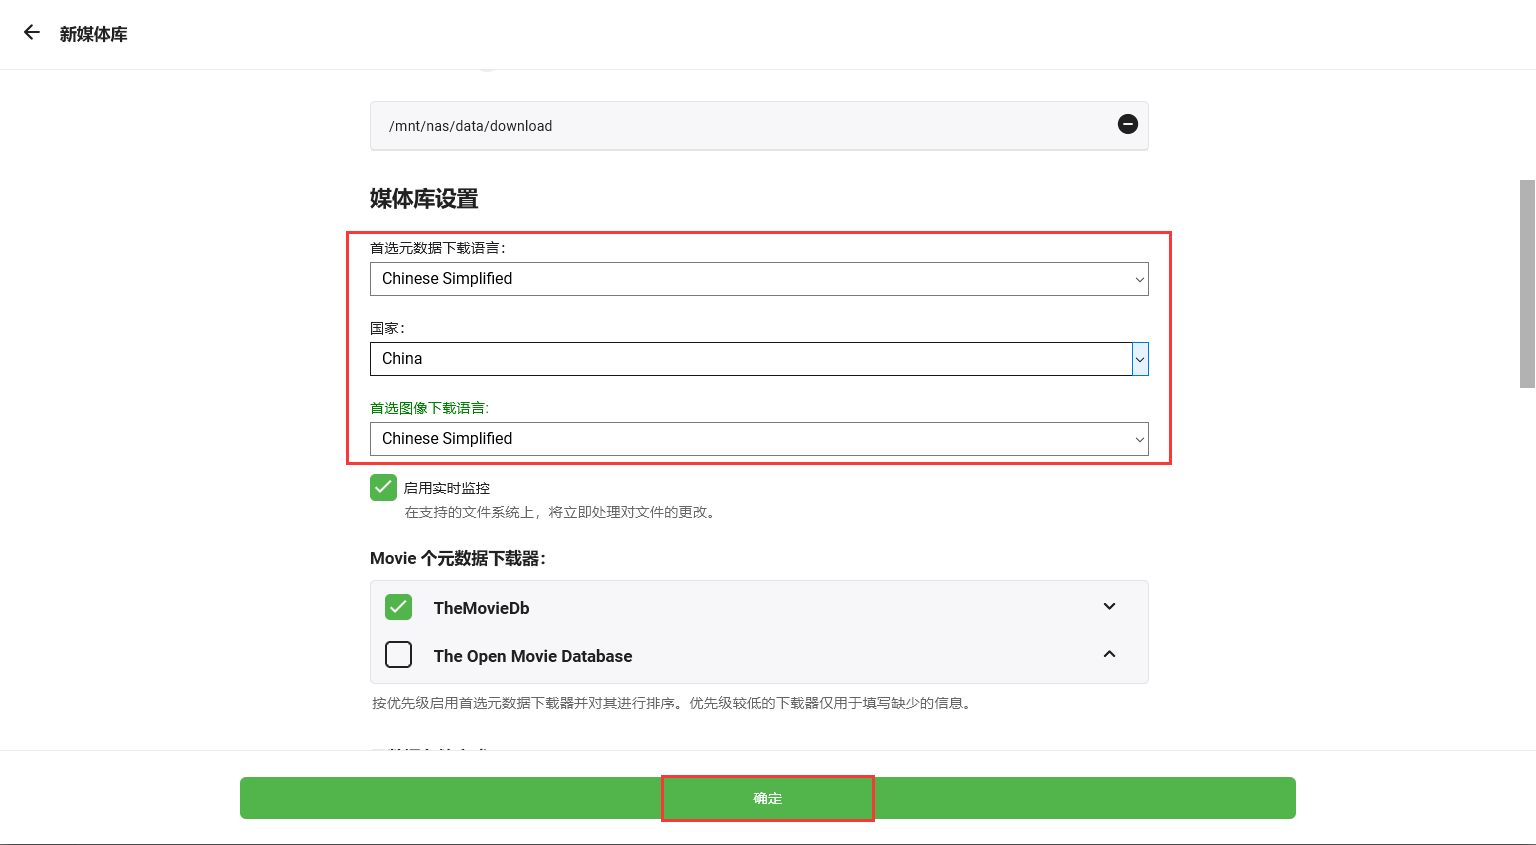Screen dimensions: 1536x845
Task: Move TheMovieDb down with its arrow
Action: click(x=1109, y=607)
